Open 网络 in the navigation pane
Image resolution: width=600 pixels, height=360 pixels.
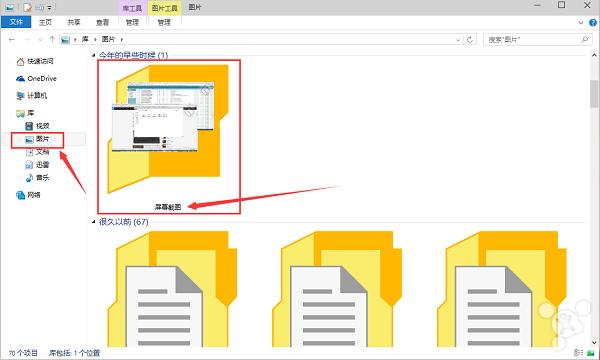click(x=28, y=195)
